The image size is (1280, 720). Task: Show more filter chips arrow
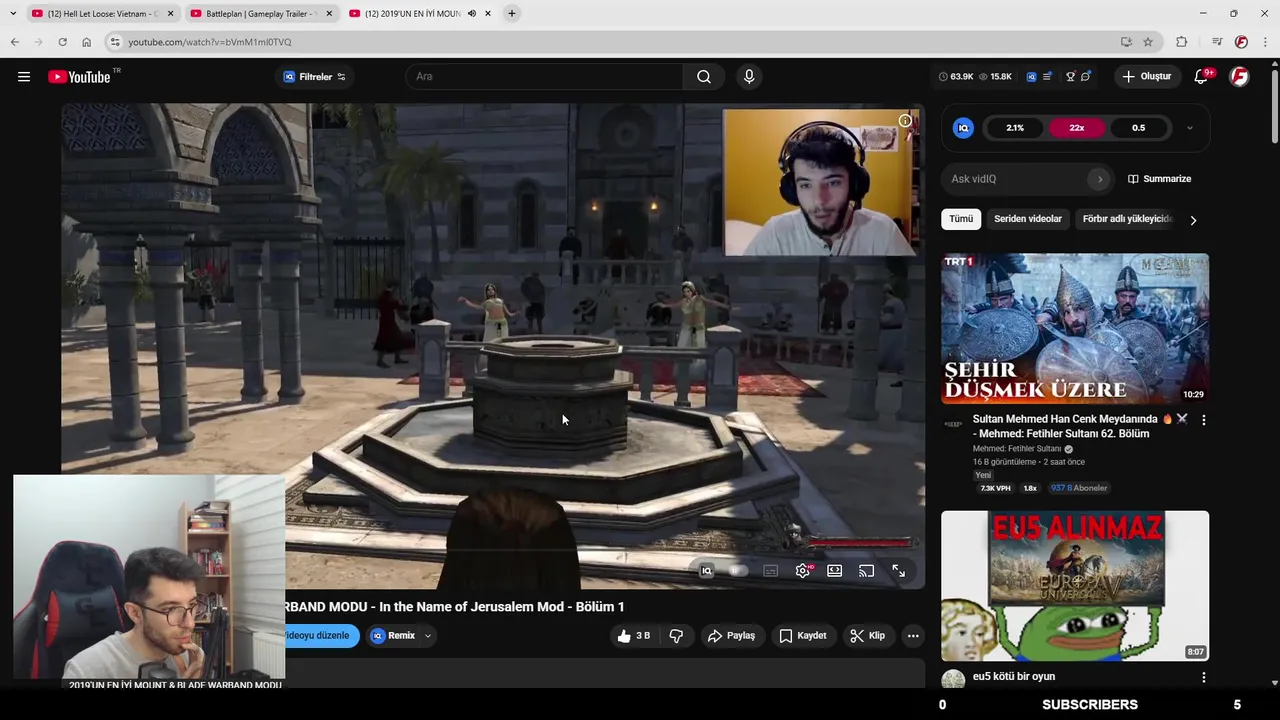1193,220
